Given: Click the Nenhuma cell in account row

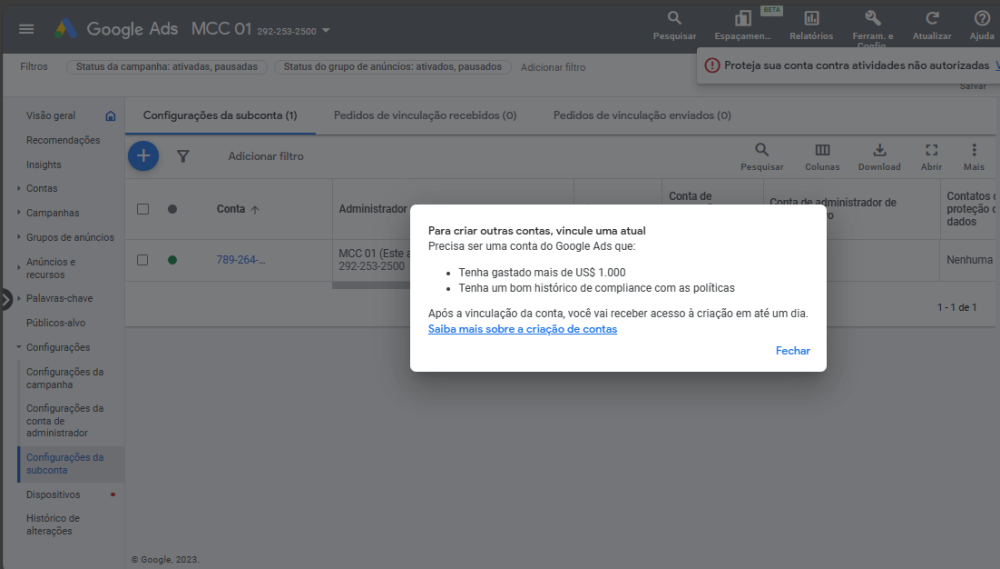Looking at the screenshot, I should [x=969, y=260].
